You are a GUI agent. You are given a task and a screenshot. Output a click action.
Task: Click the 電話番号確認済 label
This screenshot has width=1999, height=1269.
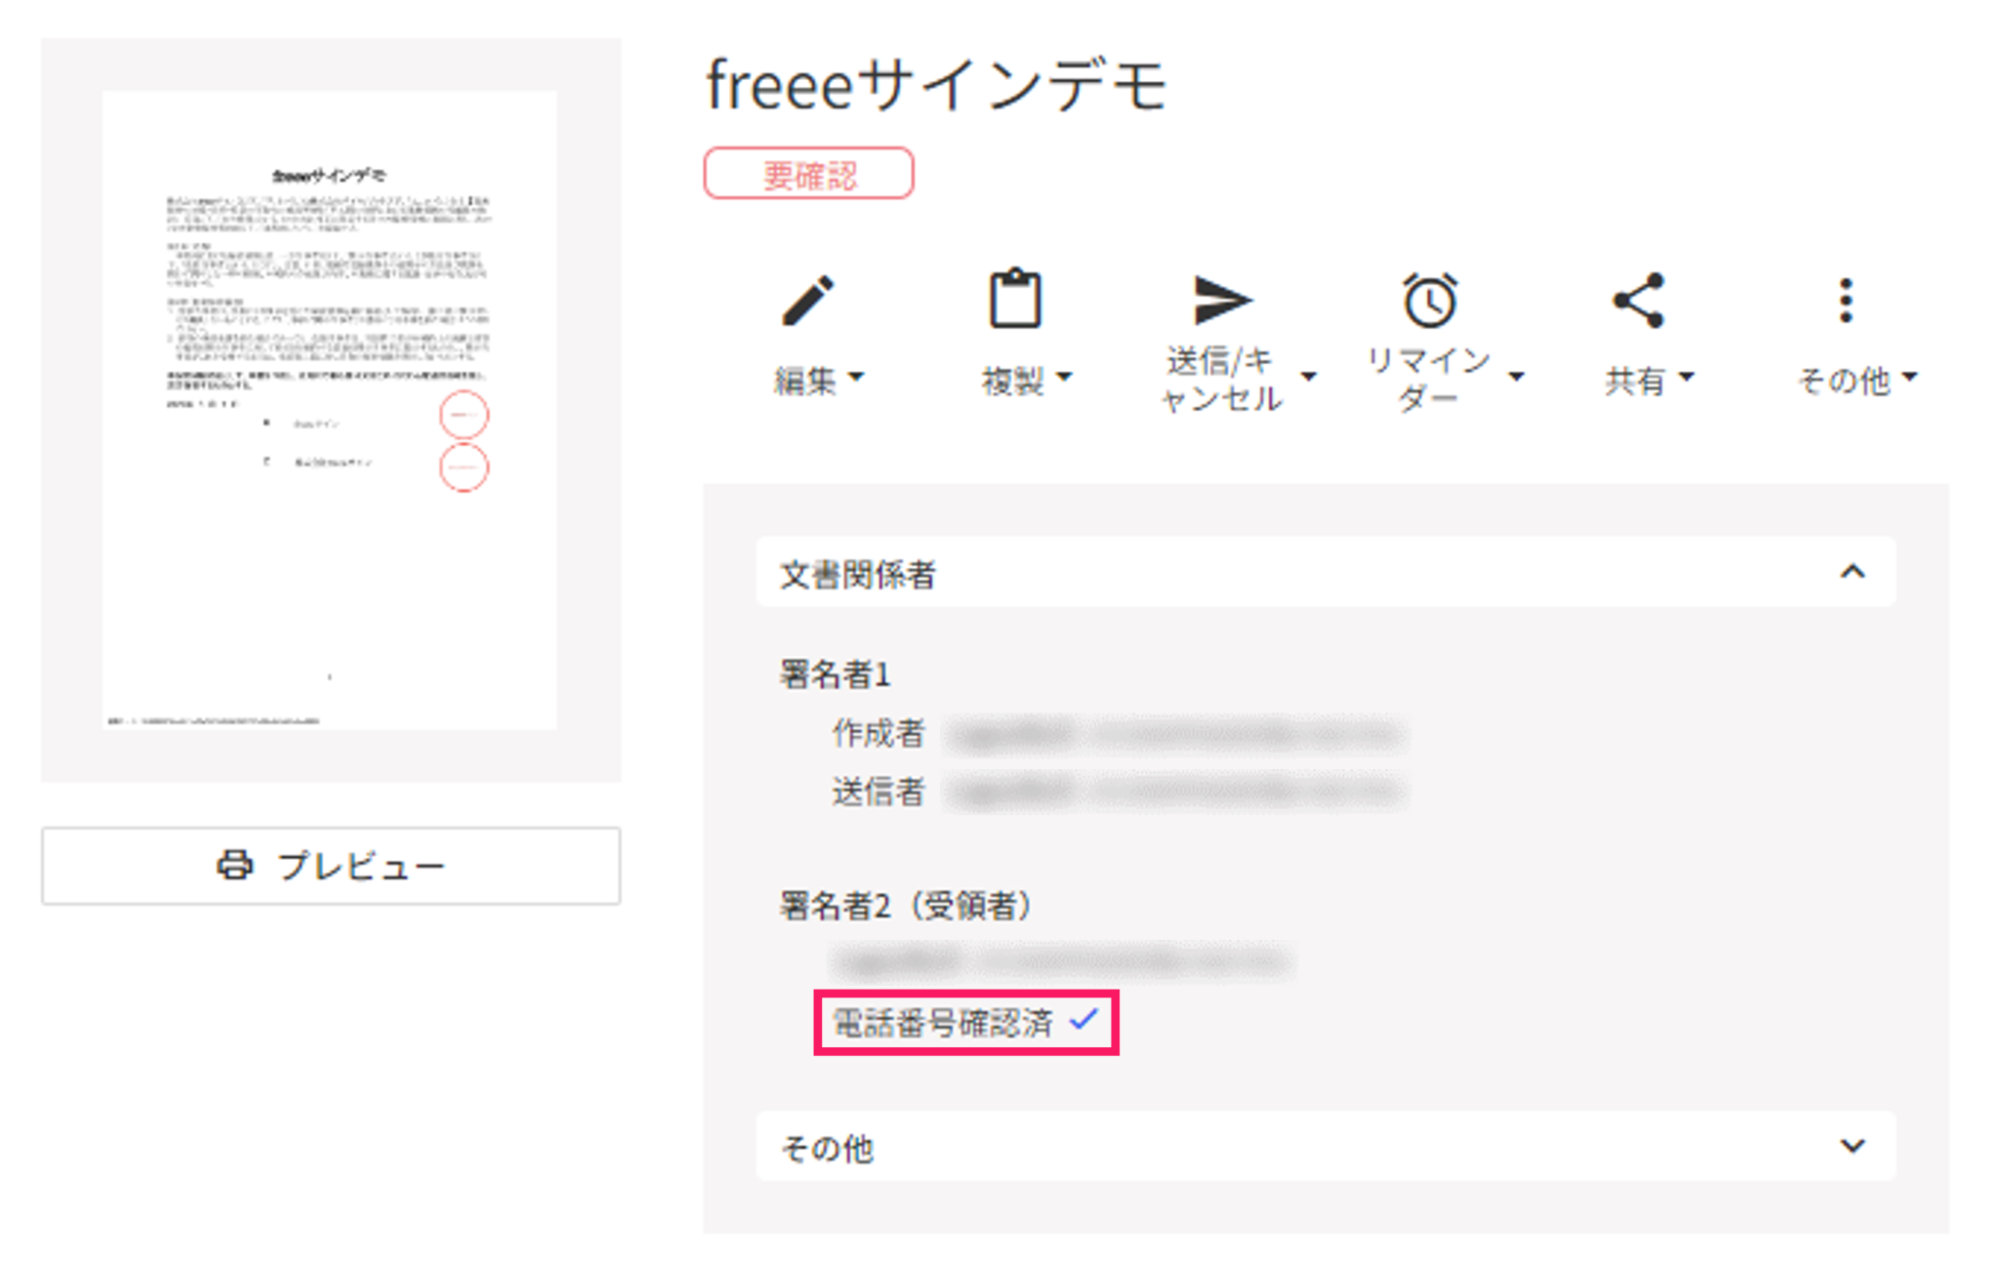[942, 1022]
